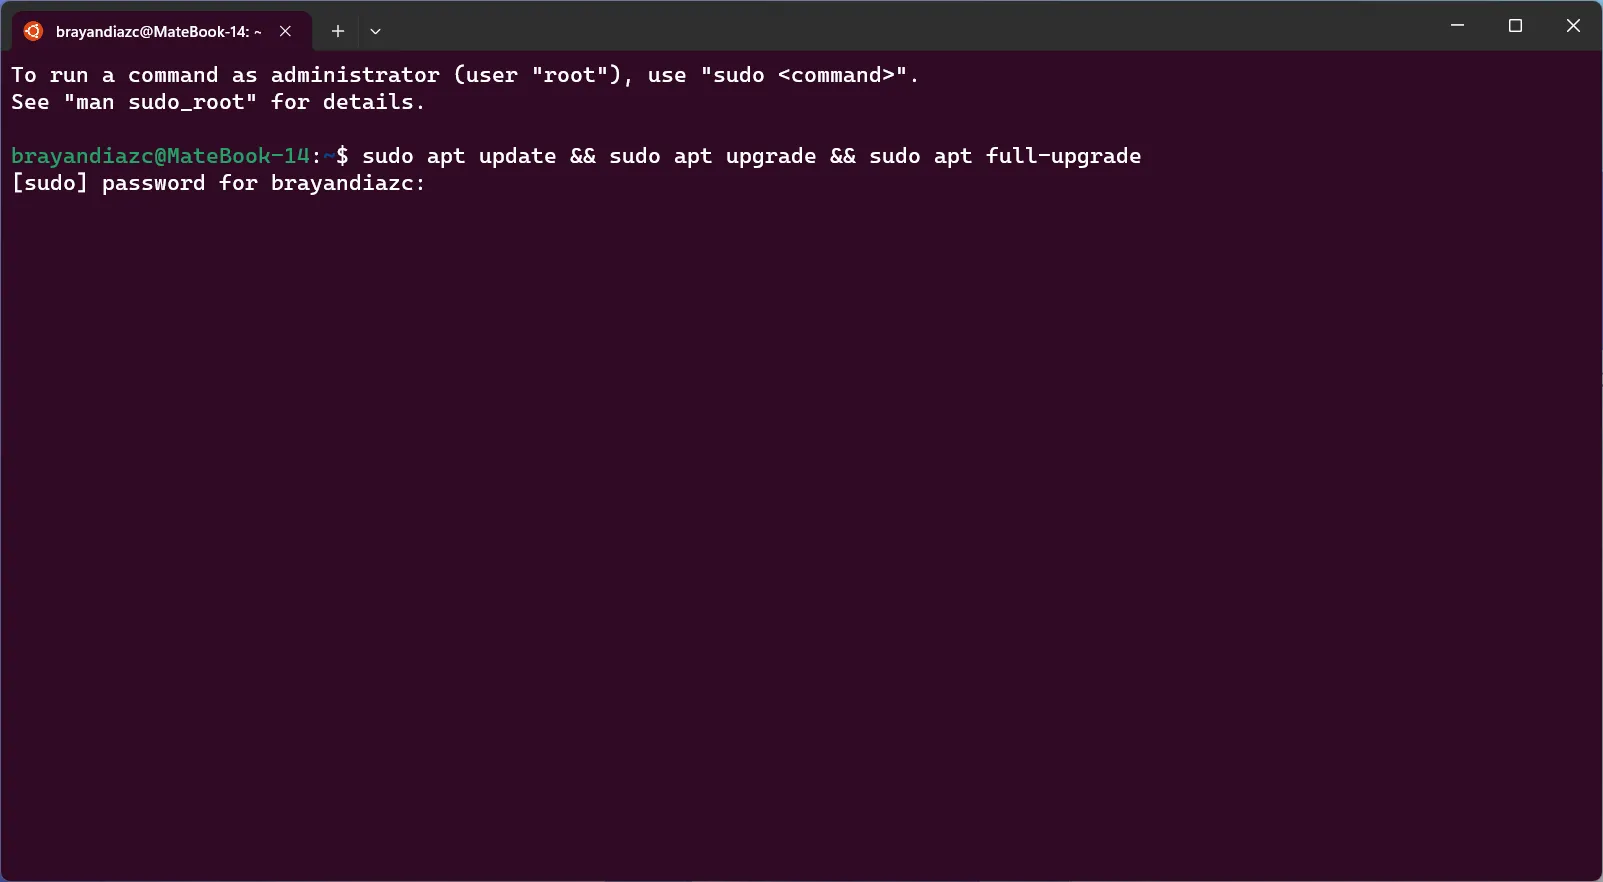Screen dimensions: 1603x882
Task: Click the word "full-upgrade" in the command
Action: [x=1063, y=156]
